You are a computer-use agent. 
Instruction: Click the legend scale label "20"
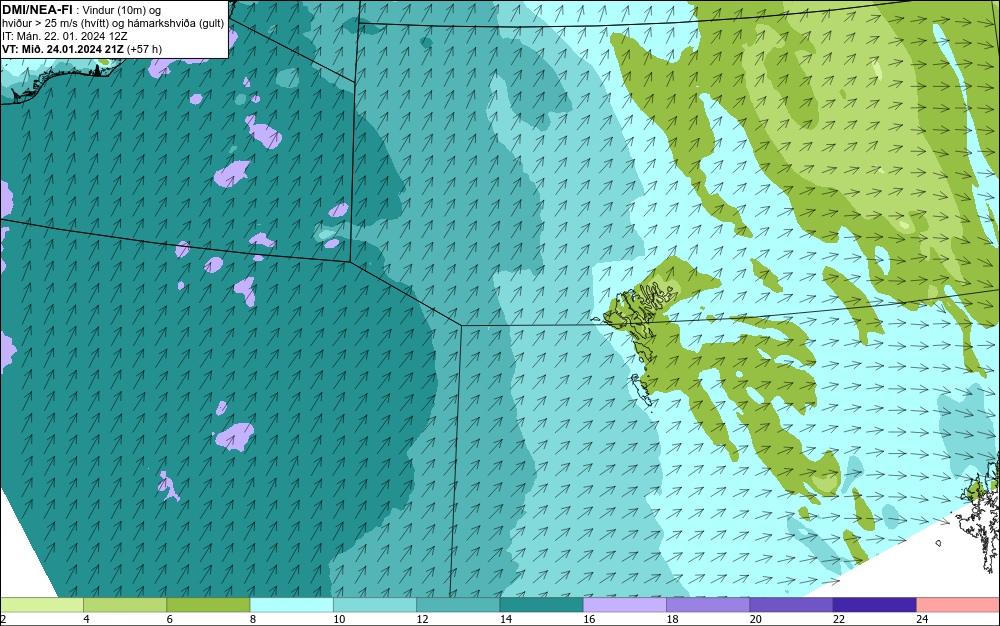[x=756, y=619]
